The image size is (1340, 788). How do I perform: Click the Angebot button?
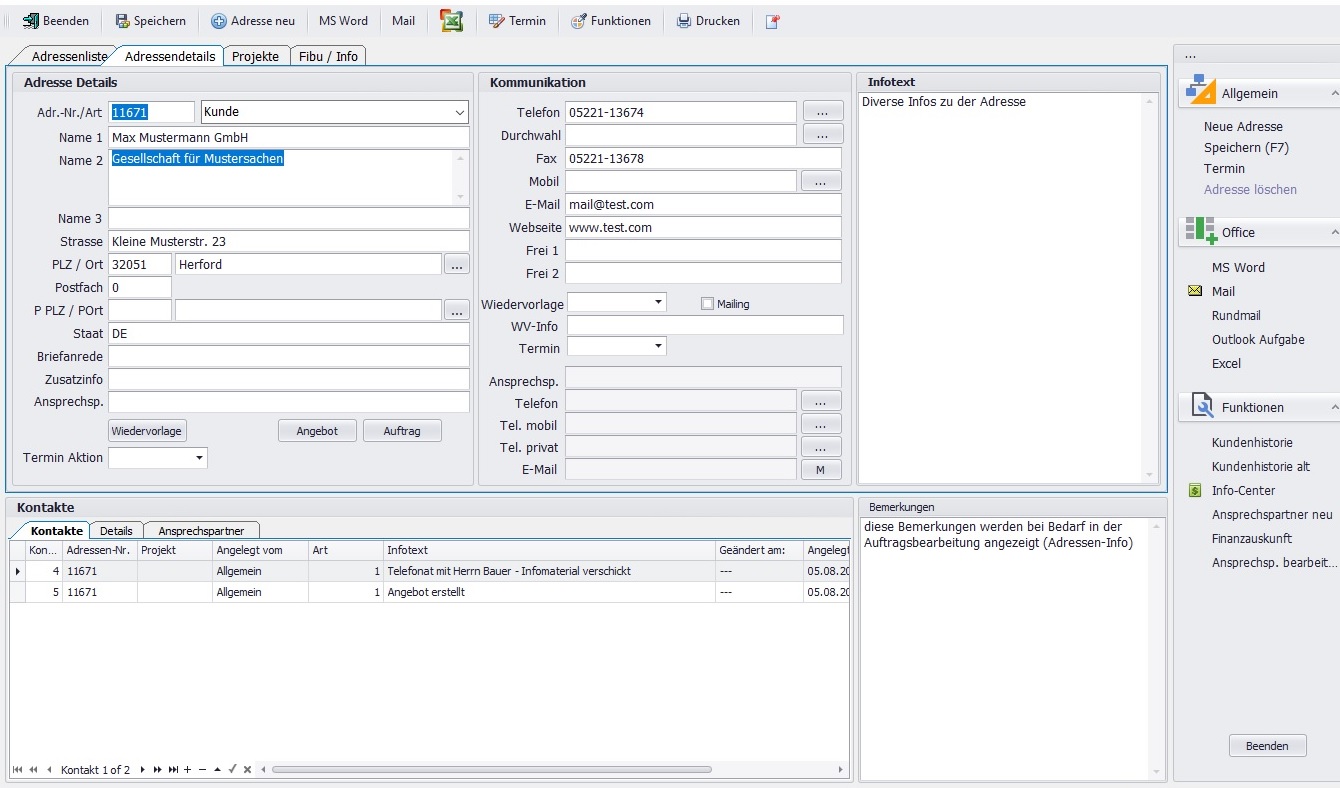[317, 431]
